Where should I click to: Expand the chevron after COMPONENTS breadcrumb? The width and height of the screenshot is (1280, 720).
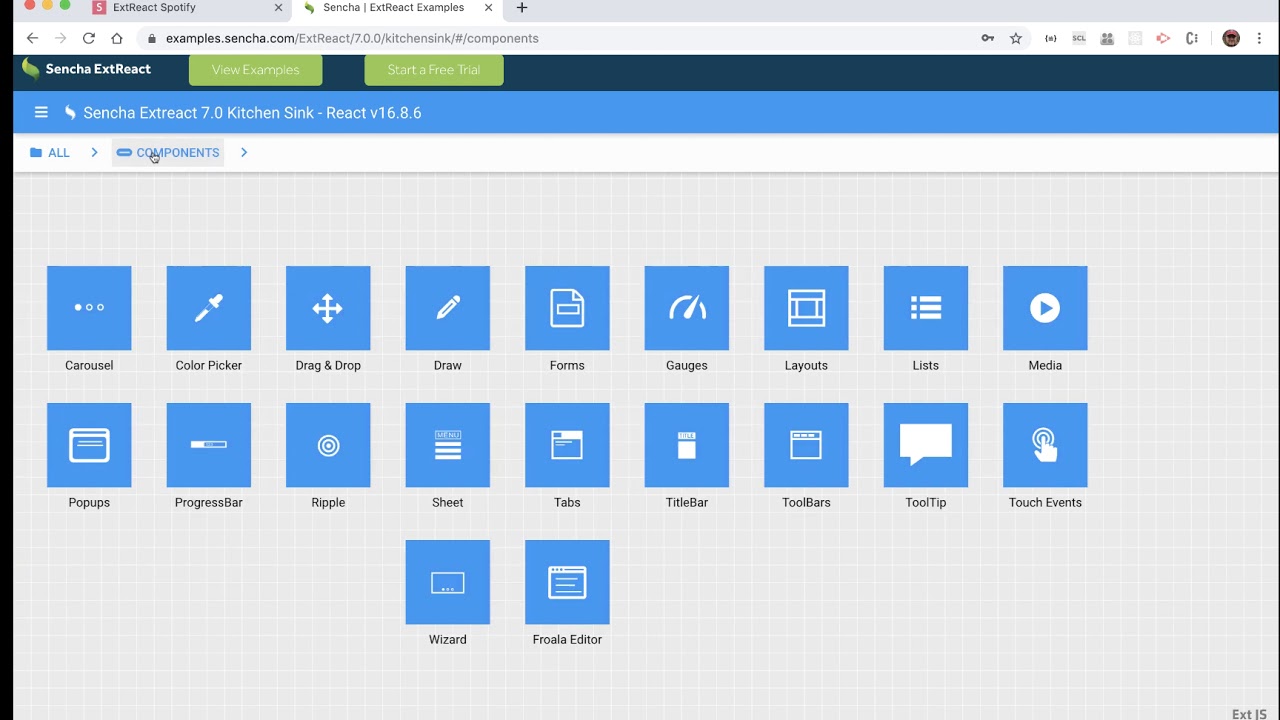tap(243, 153)
